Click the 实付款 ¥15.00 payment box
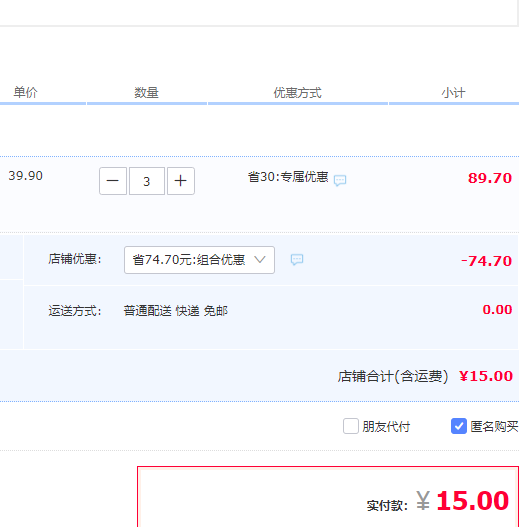Screen dimensions: 530x527 pos(328,497)
